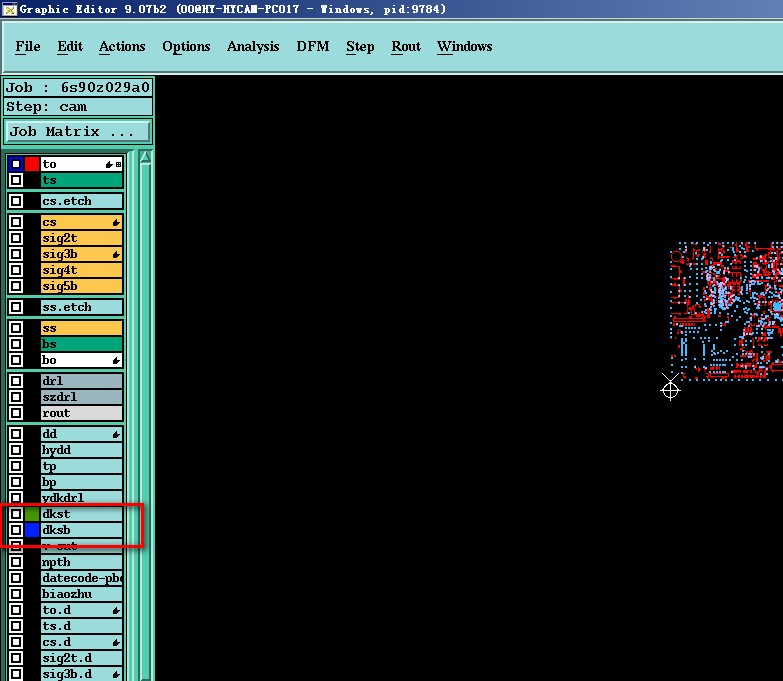783x681 pixels.
Task: Toggle the ss.etch layer checkbox
Action: point(16,307)
